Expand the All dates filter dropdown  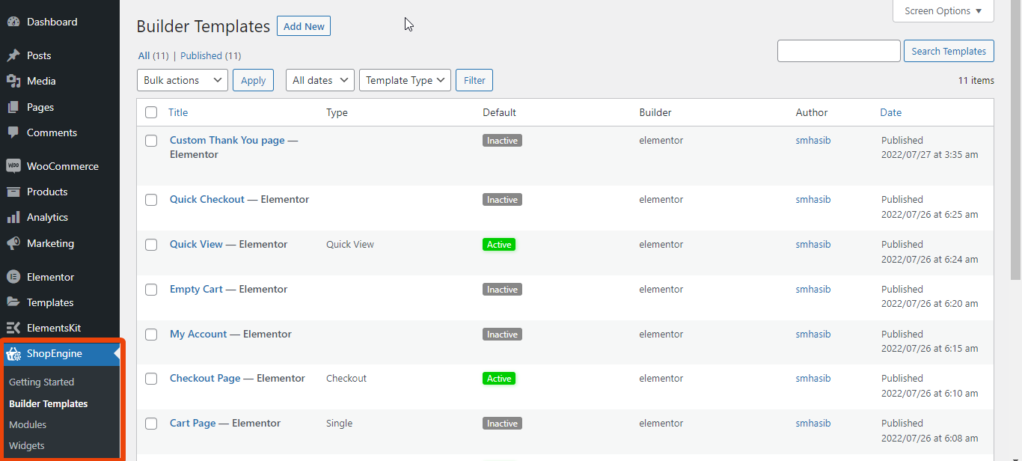[x=320, y=80]
